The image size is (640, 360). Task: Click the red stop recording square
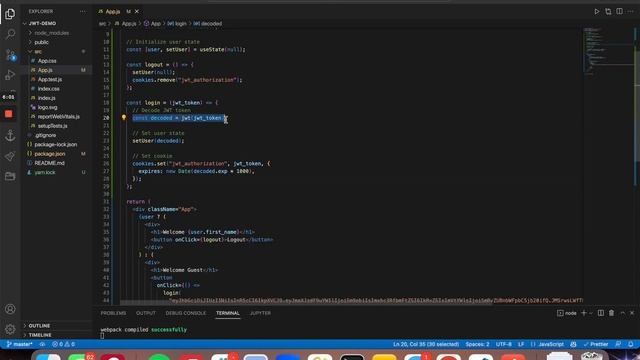[9, 114]
